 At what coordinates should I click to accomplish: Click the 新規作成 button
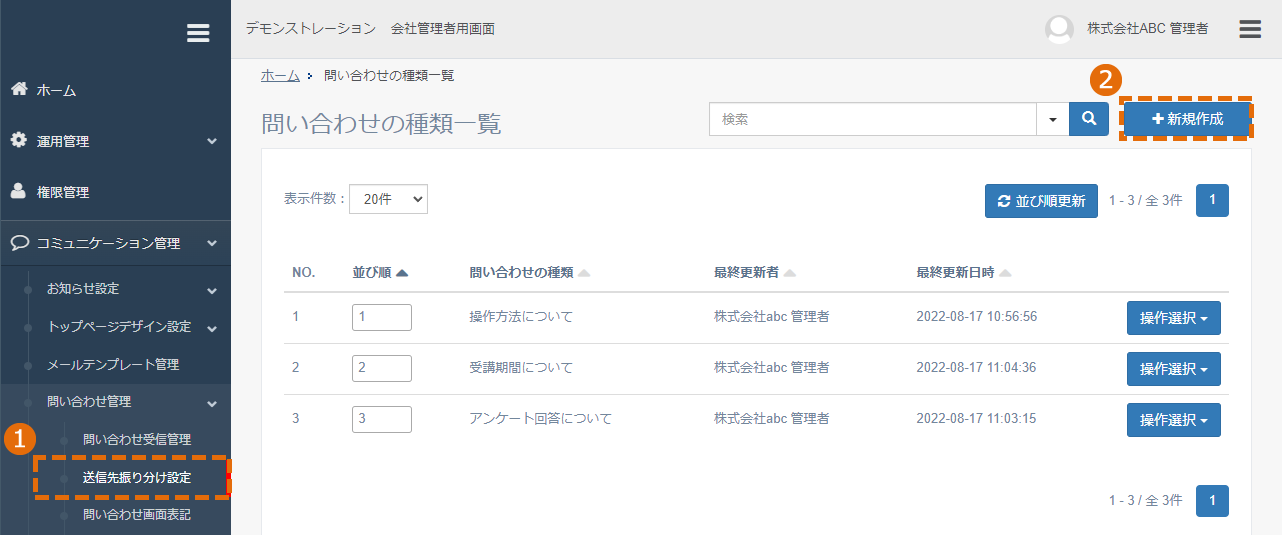pyautogui.click(x=1187, y=119)
